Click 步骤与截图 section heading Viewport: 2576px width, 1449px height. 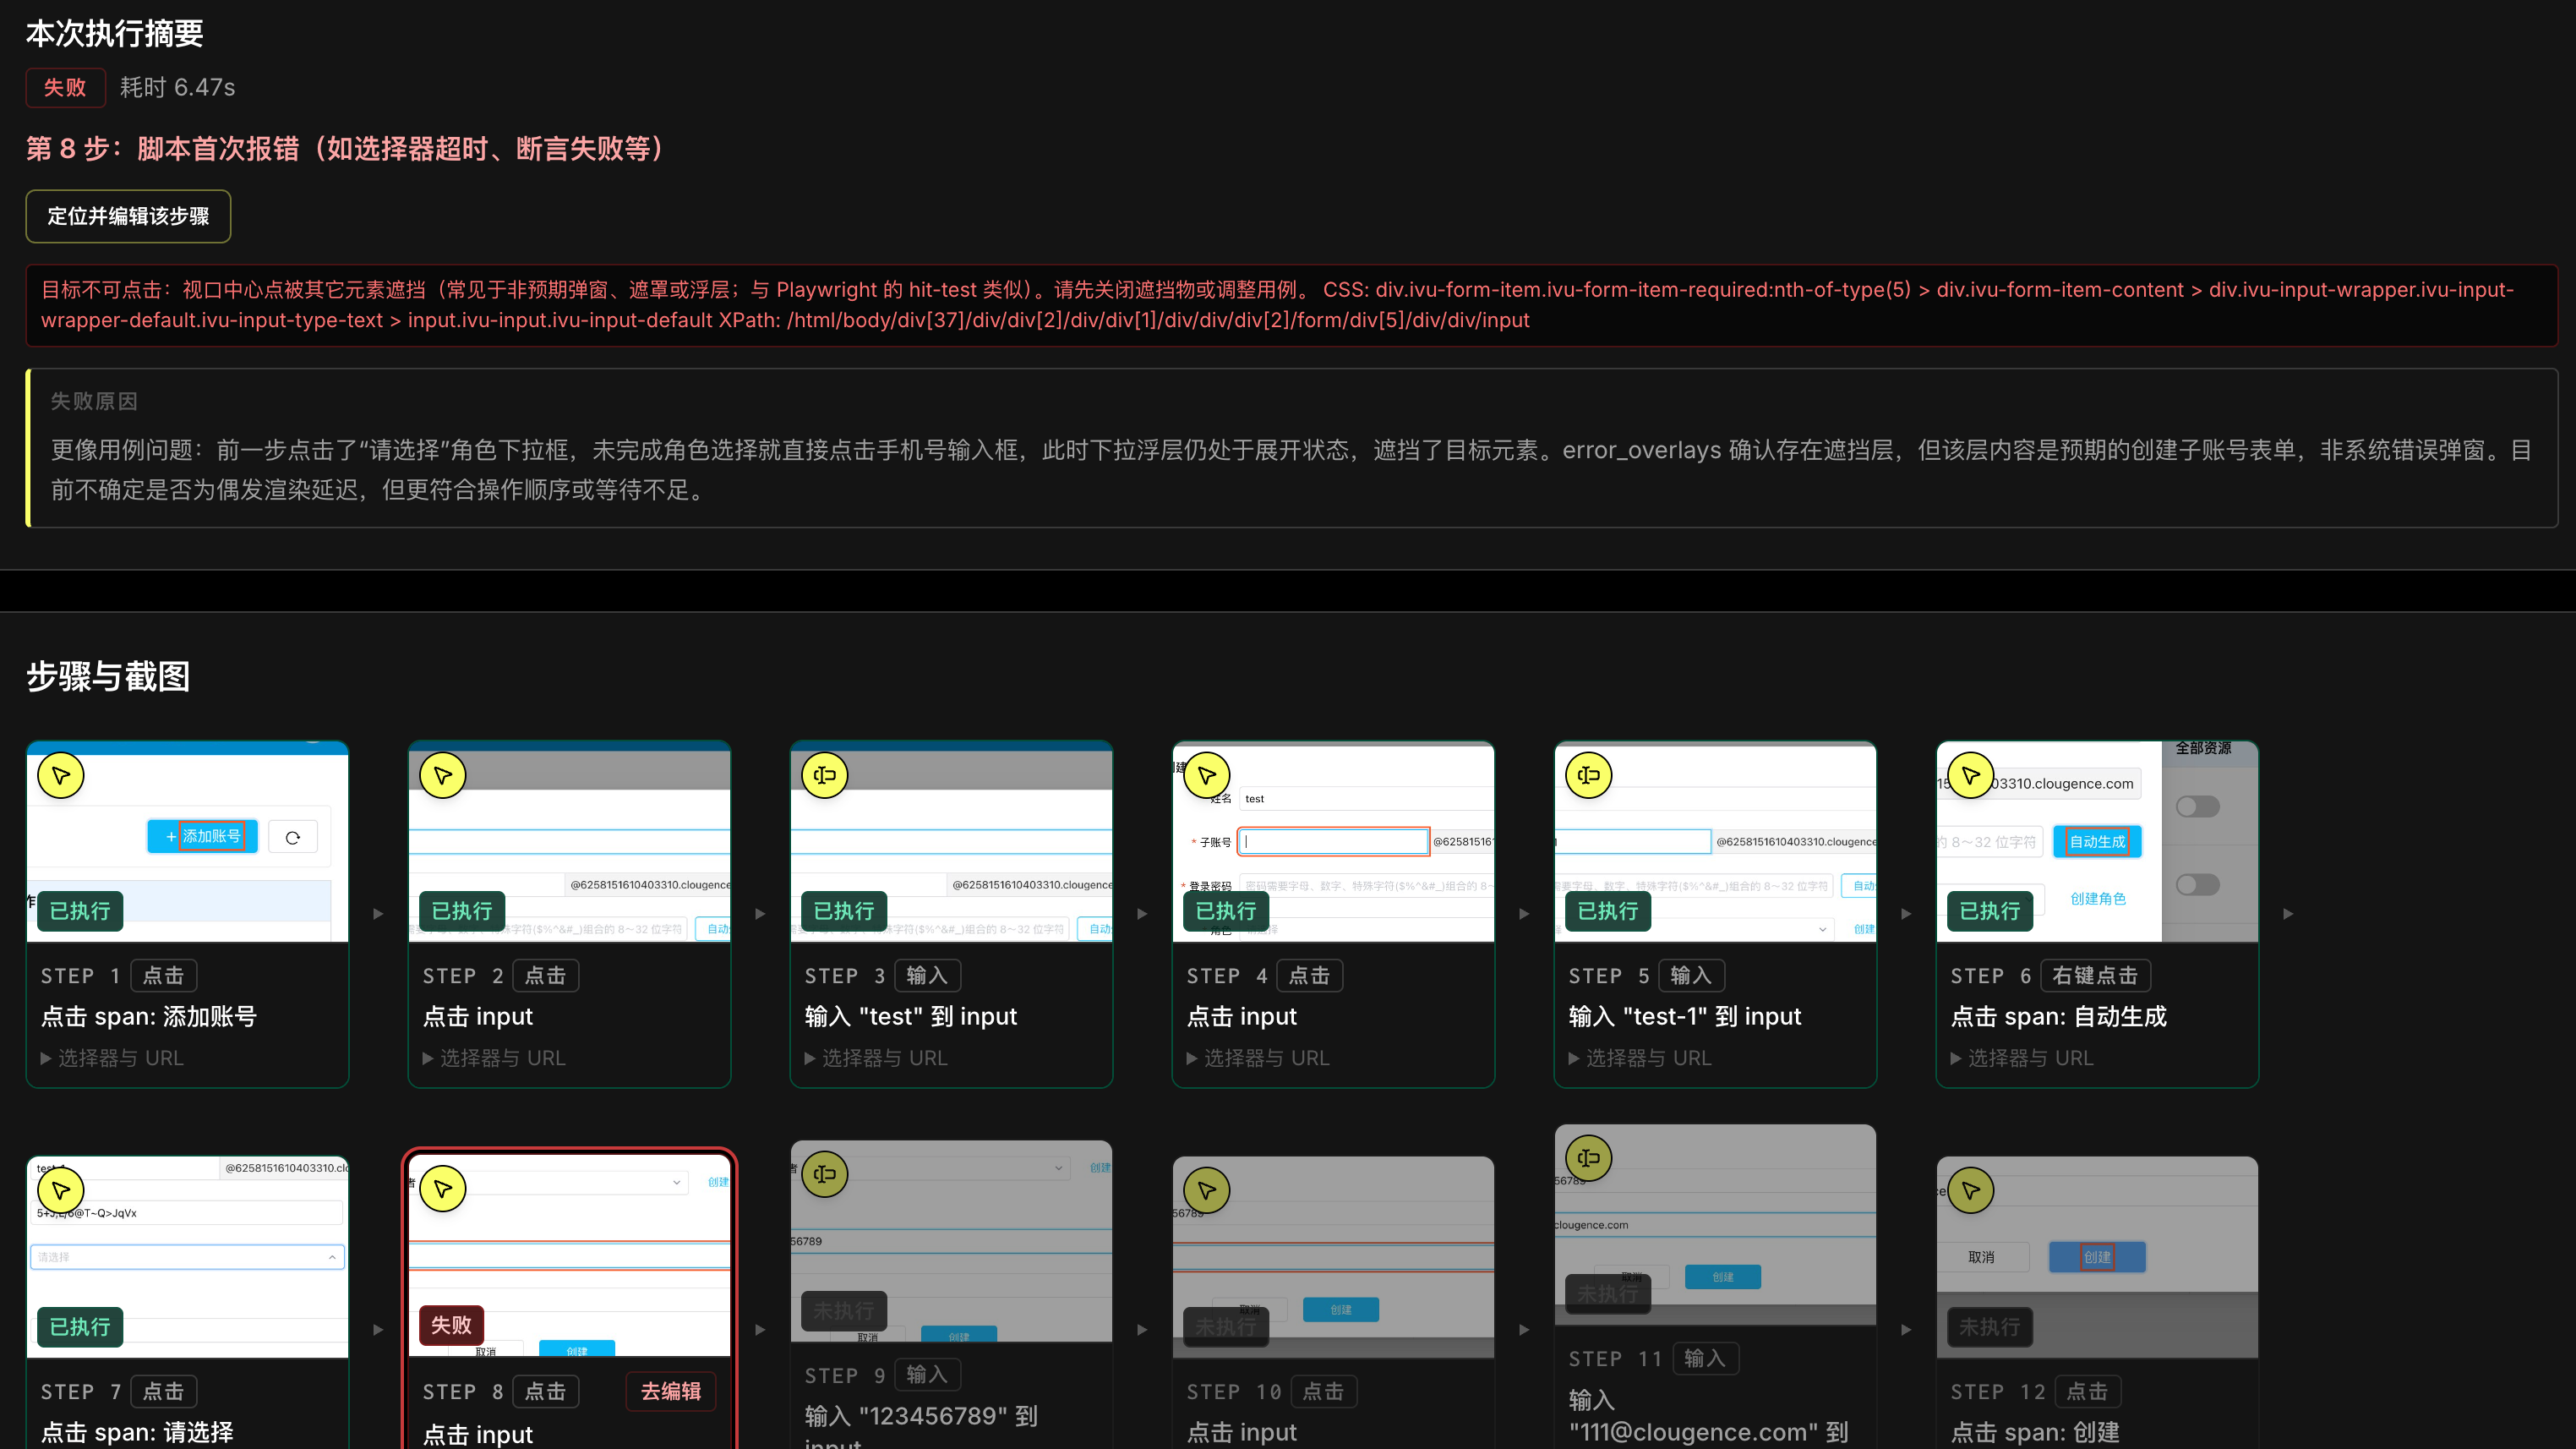click(108, 677)
